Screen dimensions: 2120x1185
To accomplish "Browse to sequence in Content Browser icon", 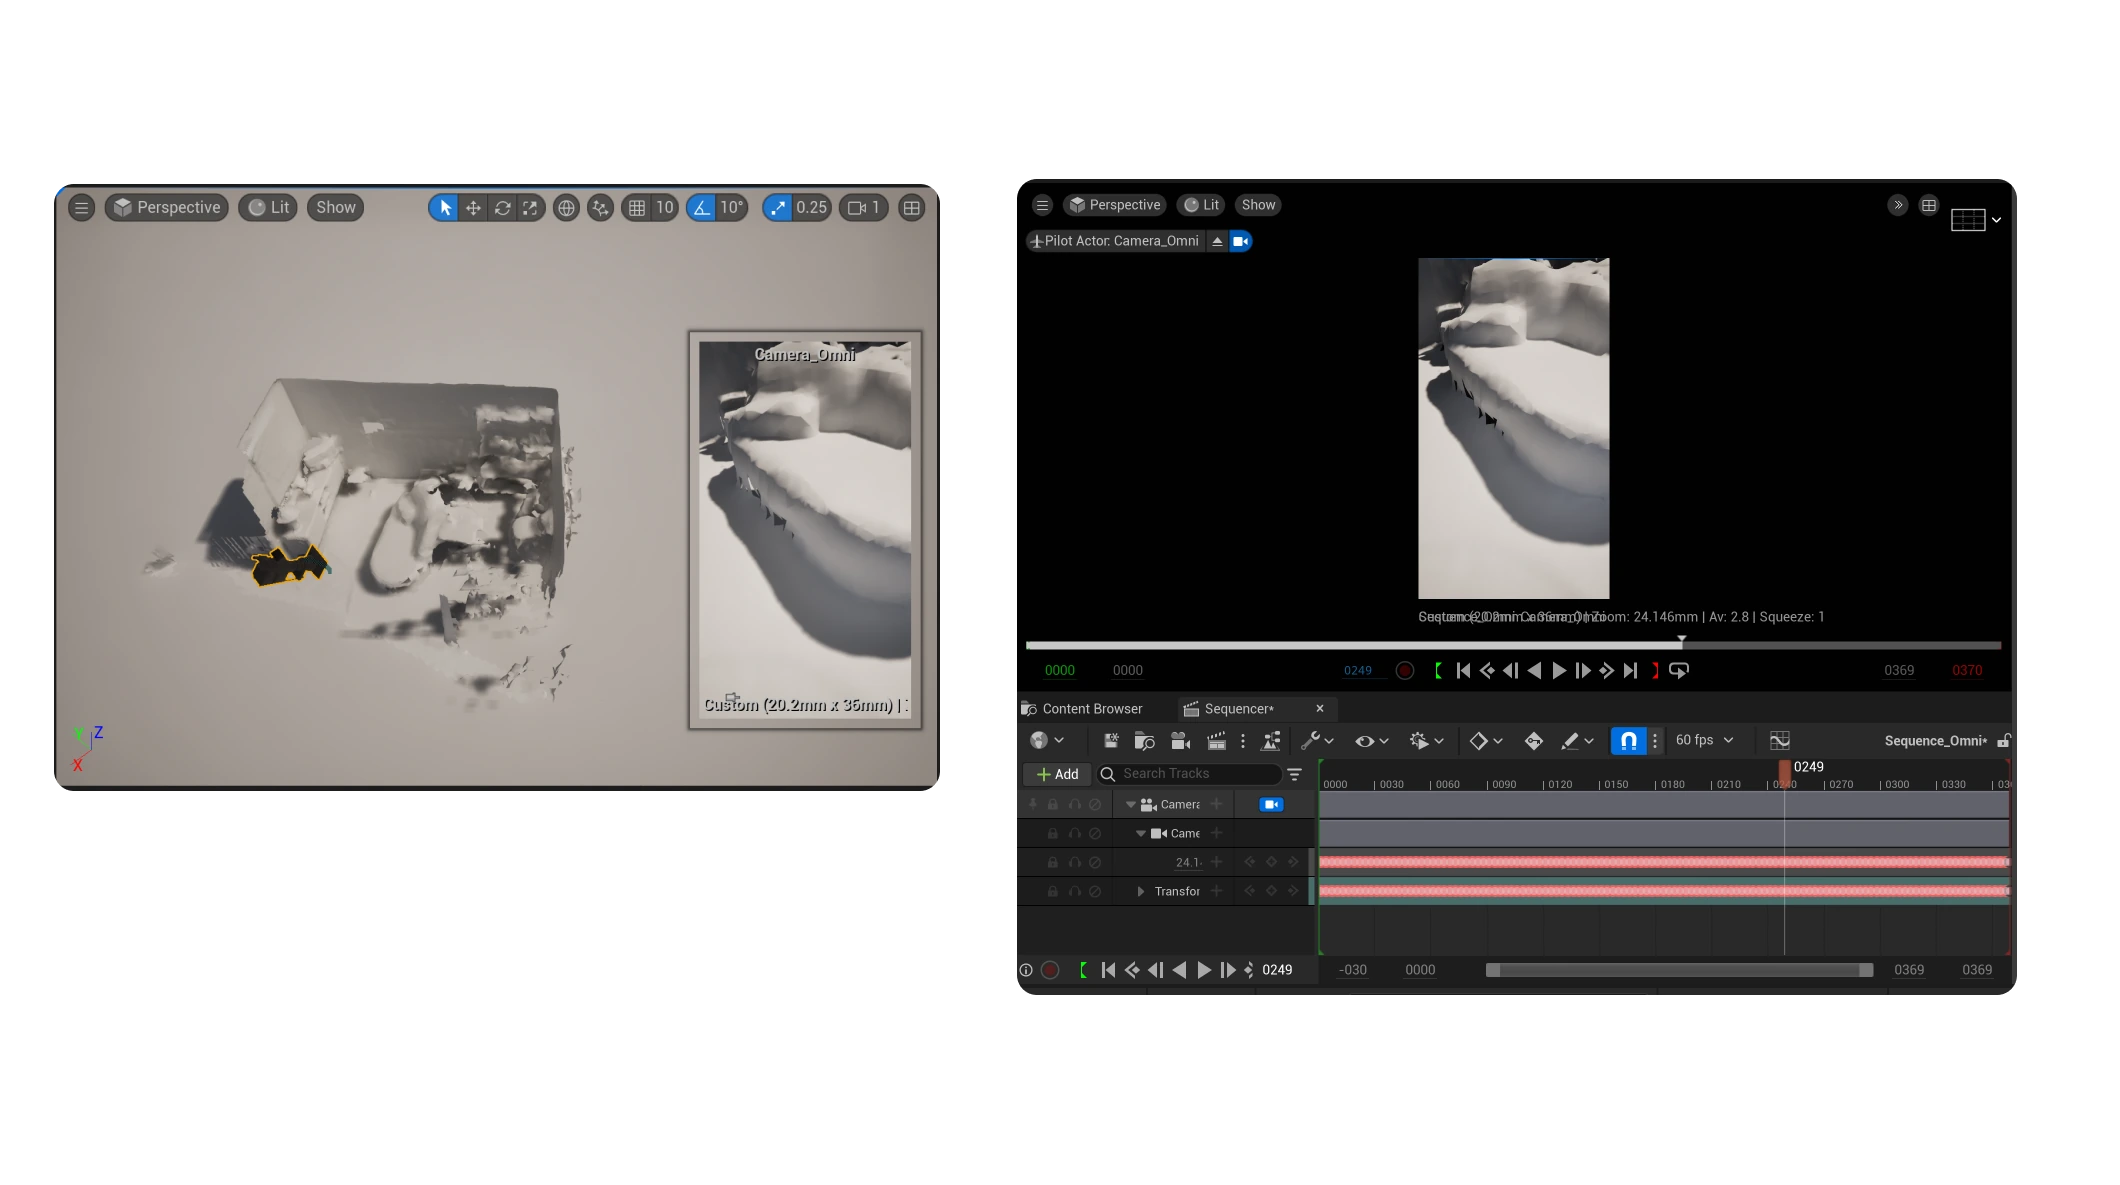I will [x=1145, y=741].
